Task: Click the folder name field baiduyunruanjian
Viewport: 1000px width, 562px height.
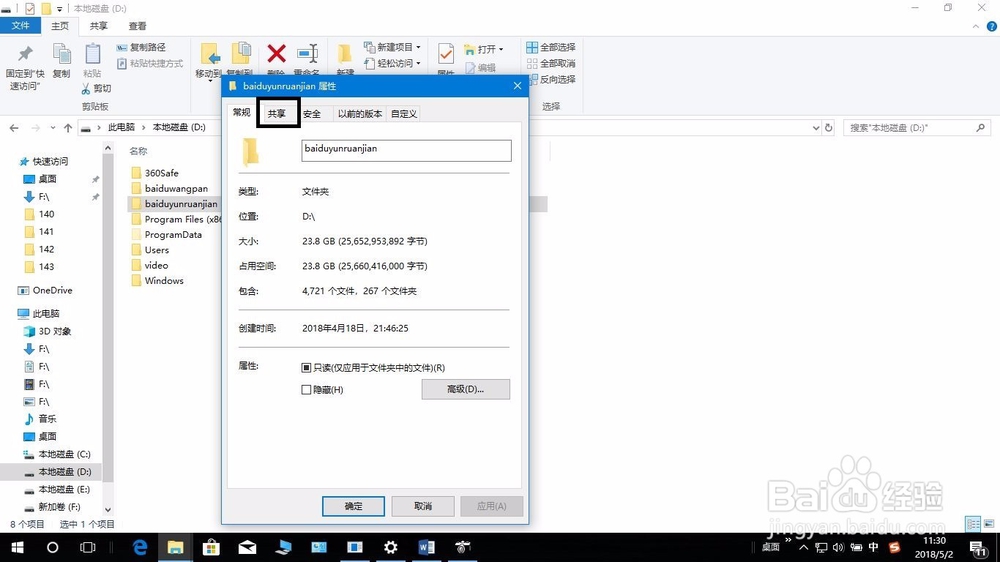Action: coord(406,150)
